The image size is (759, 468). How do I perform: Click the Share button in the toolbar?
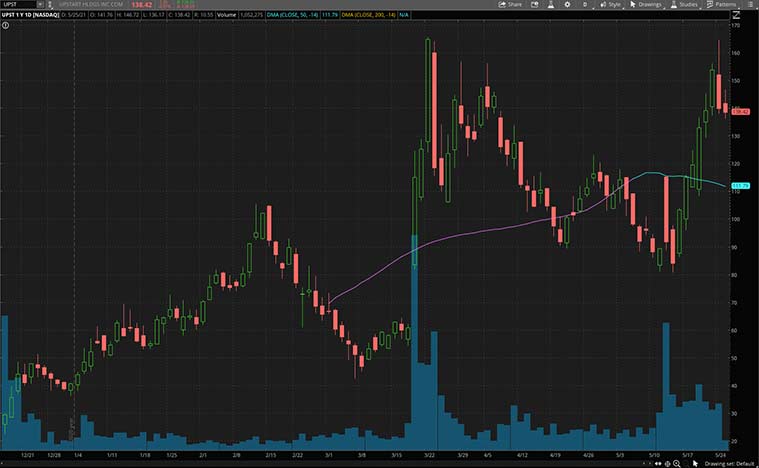click(x=513, y=5)
